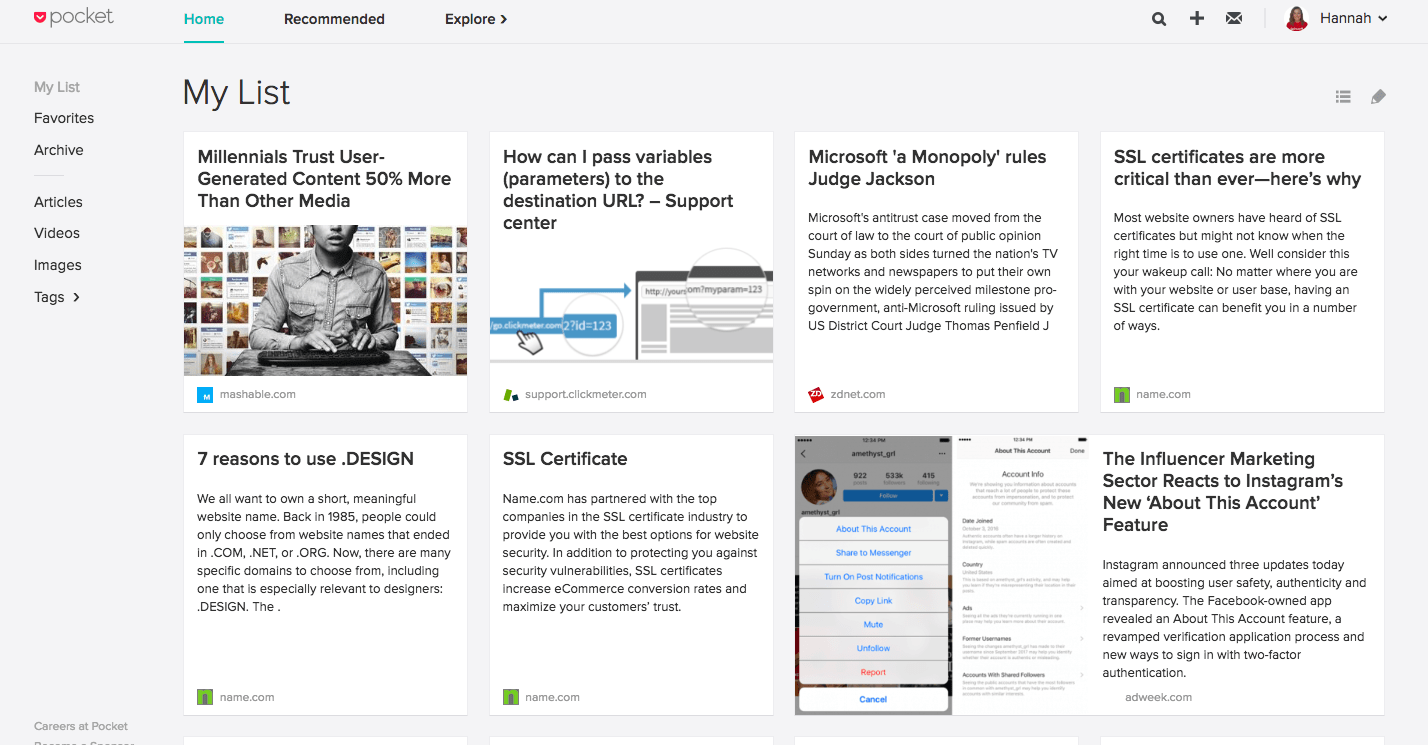Click name.com text on SSL critical card
1428x745 pixels.
(x=1163, y=395)
